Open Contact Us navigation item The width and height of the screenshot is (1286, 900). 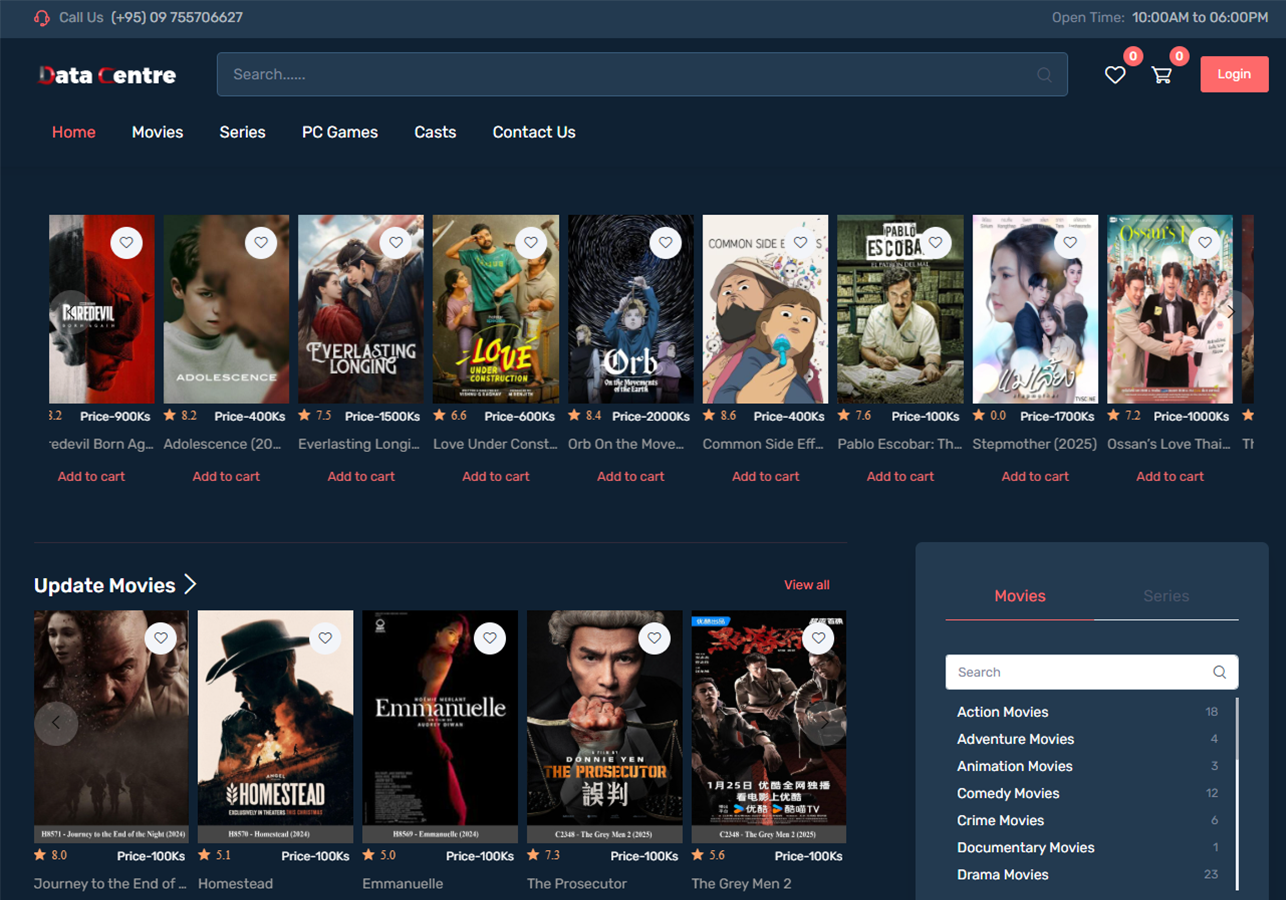[x=534, y=132]
